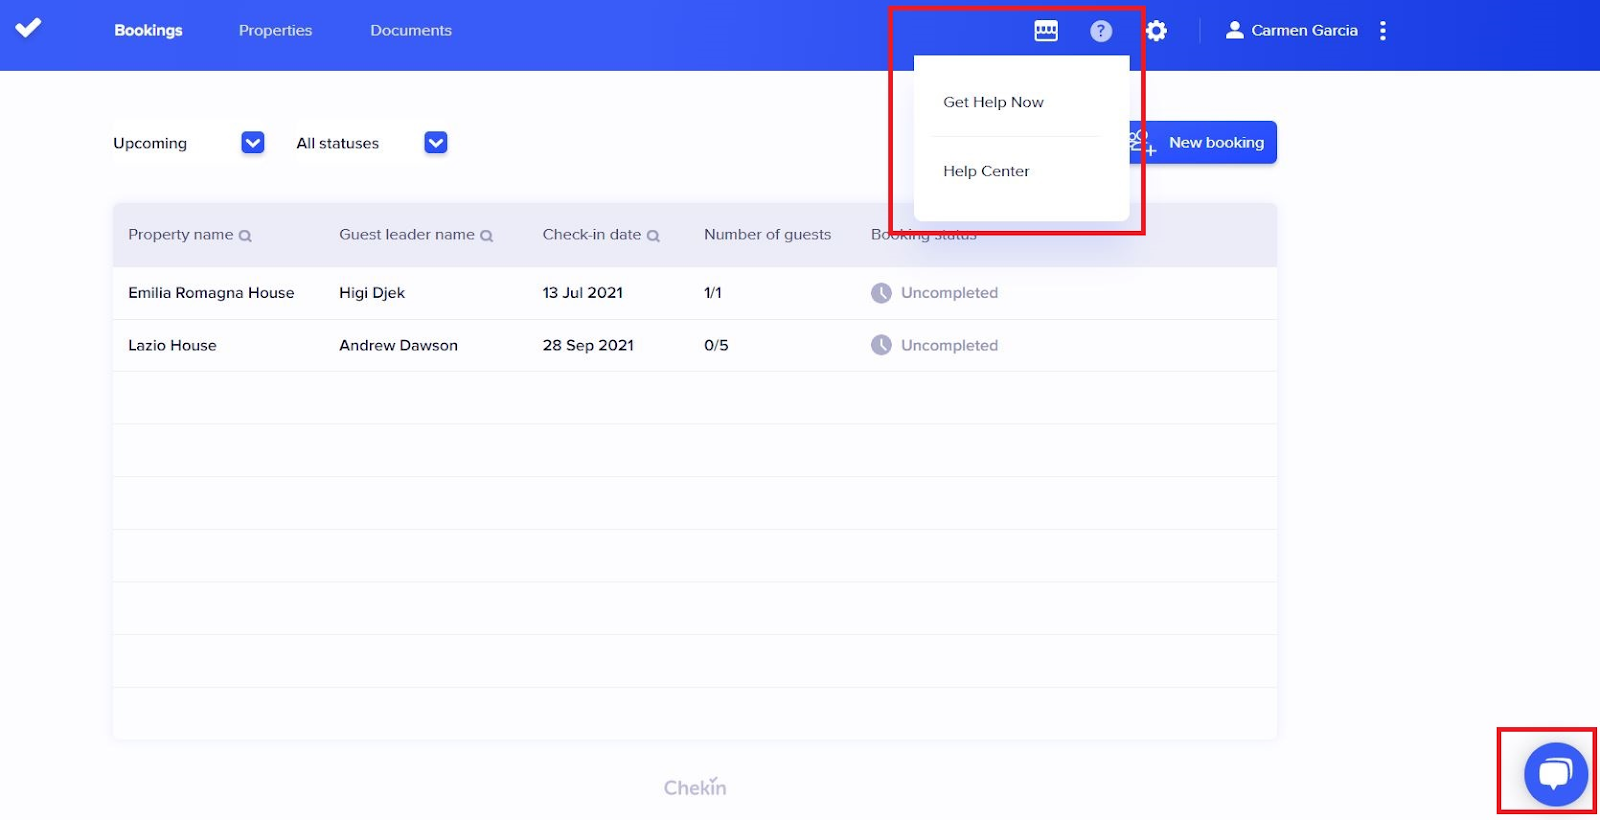The image size is (1600, 820).
Task: Open the Bookings tab
Action: tap(148, 31)
